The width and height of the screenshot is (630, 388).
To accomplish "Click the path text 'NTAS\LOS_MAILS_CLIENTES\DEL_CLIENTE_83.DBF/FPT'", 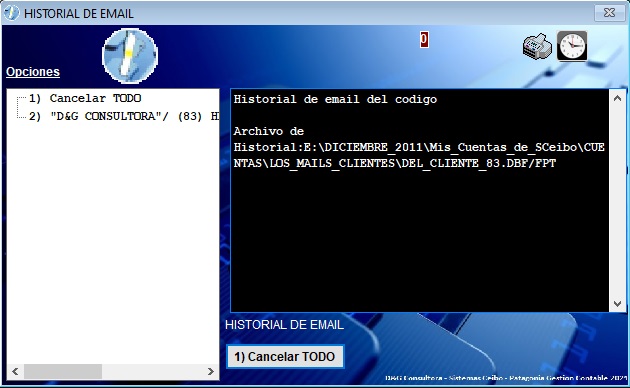I will (395, 163).
